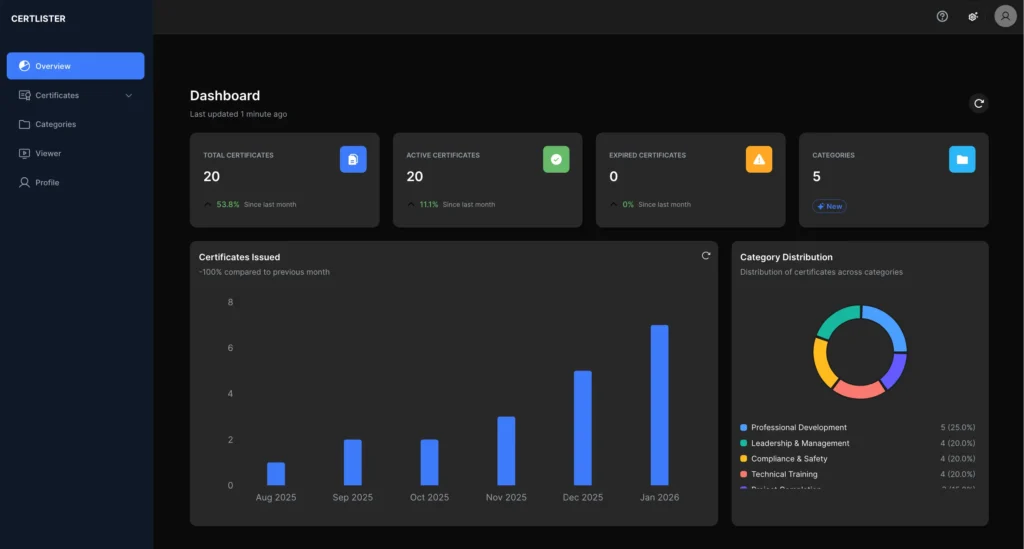Click the settings gear icon in header

(x=973, y=16)
